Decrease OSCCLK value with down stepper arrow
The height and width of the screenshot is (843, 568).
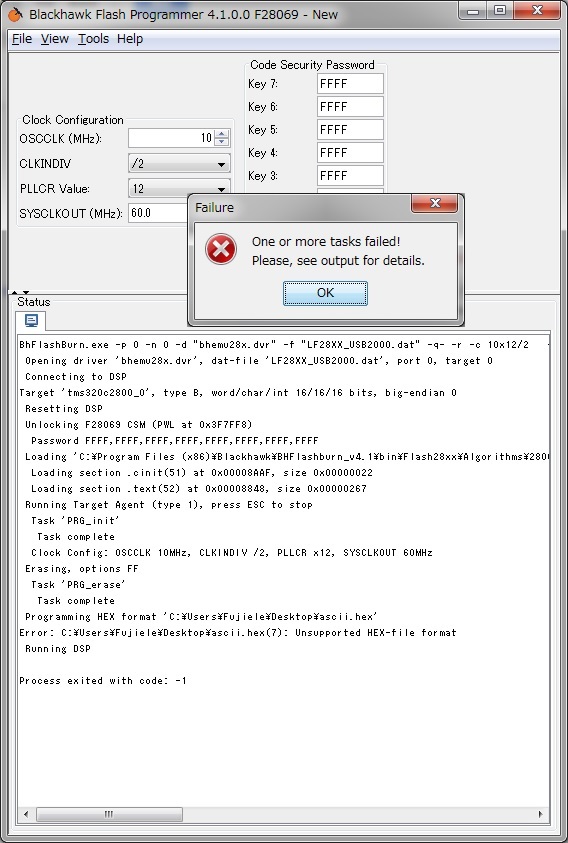click(222, 142)
